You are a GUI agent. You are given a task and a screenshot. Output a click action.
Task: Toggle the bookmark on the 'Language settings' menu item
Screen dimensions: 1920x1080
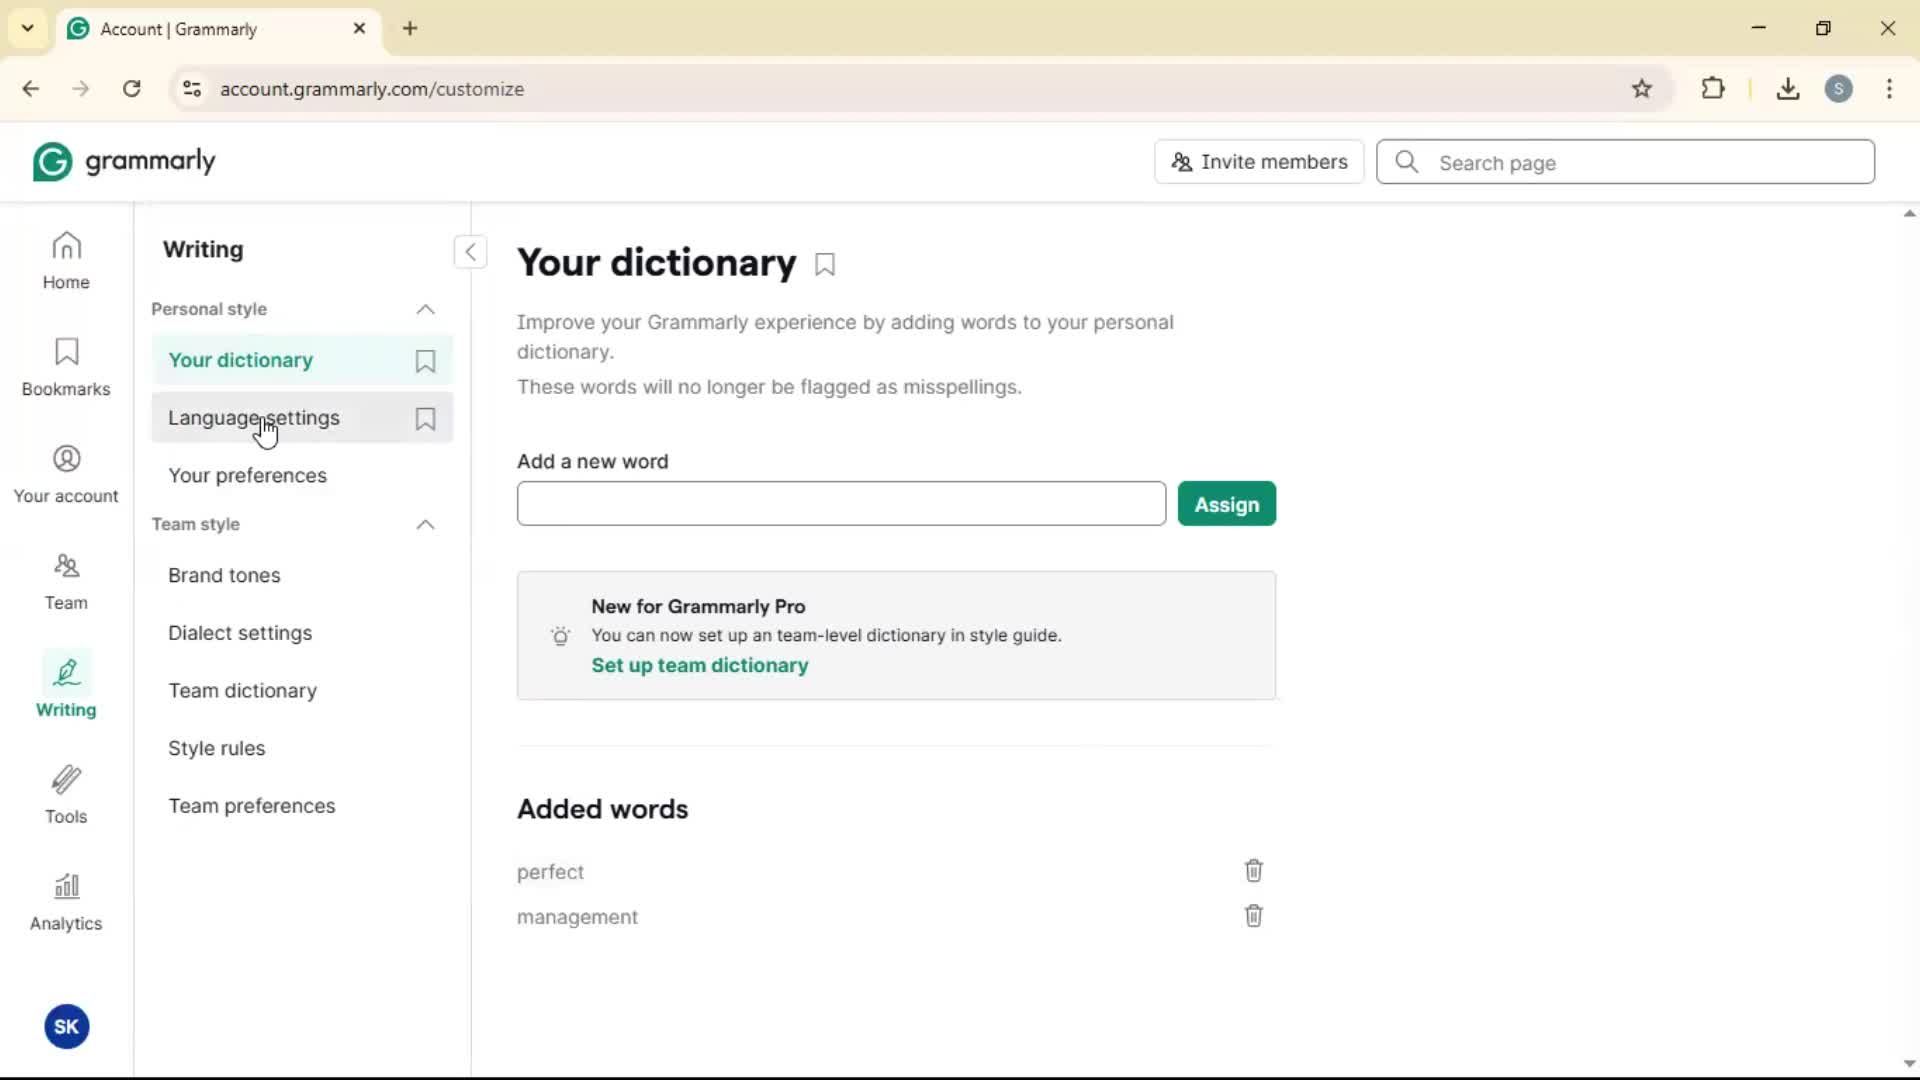[x=425, y=419]
